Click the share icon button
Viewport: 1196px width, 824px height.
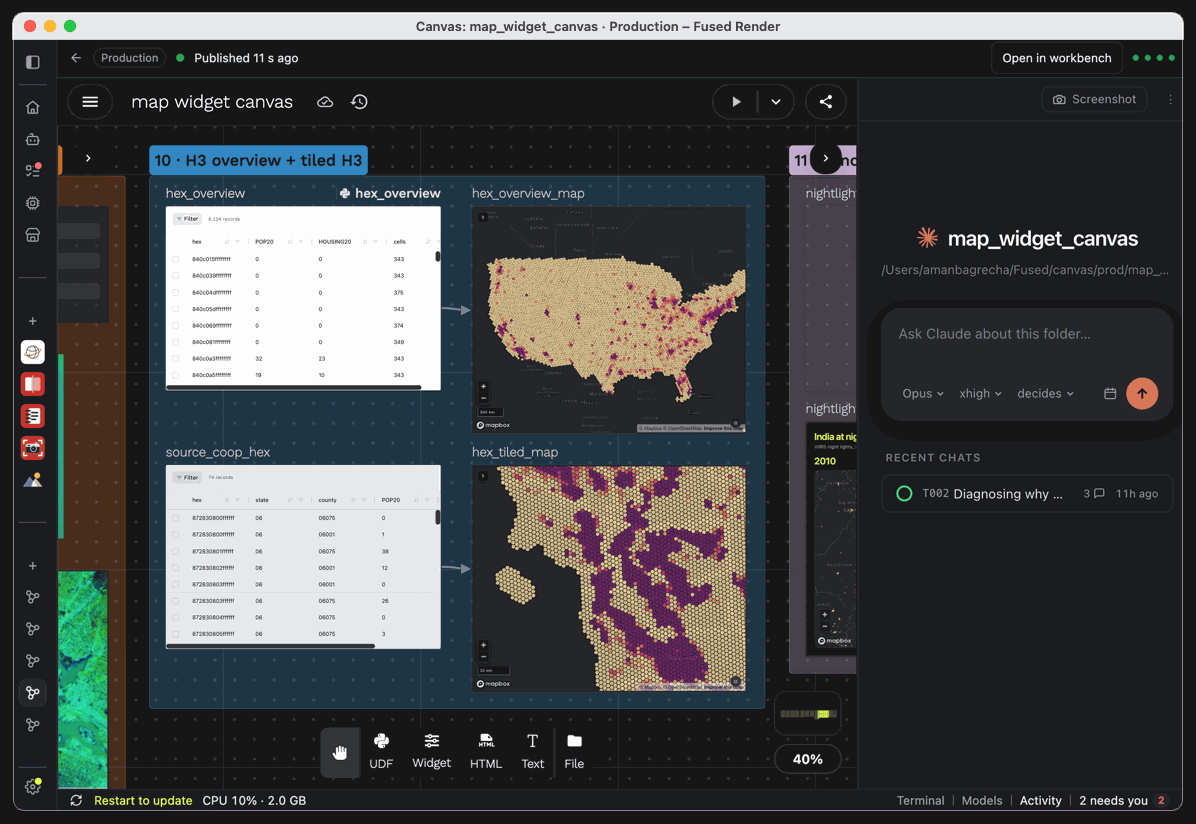[825, 101]
